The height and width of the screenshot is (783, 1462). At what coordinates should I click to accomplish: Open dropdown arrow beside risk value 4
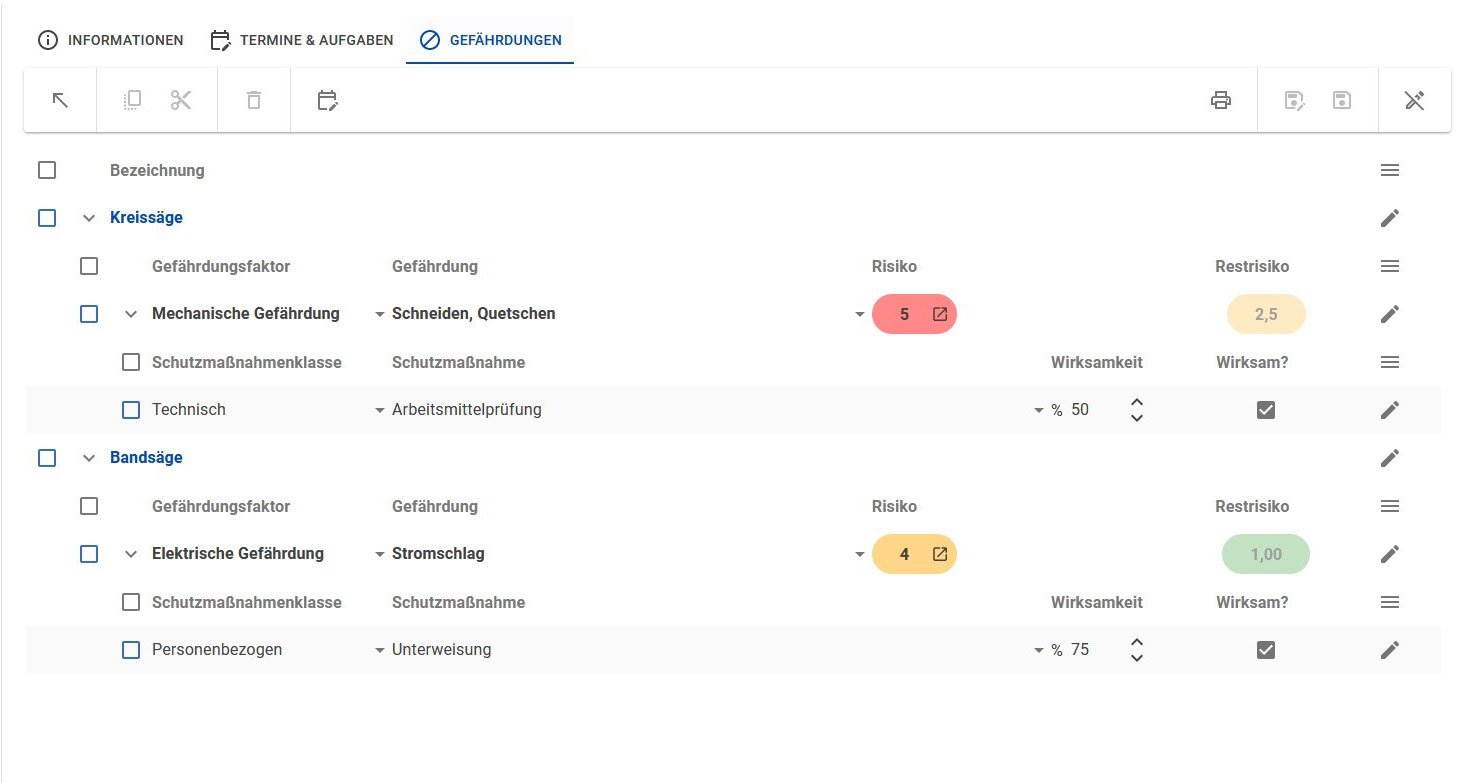tap(860, 554)
